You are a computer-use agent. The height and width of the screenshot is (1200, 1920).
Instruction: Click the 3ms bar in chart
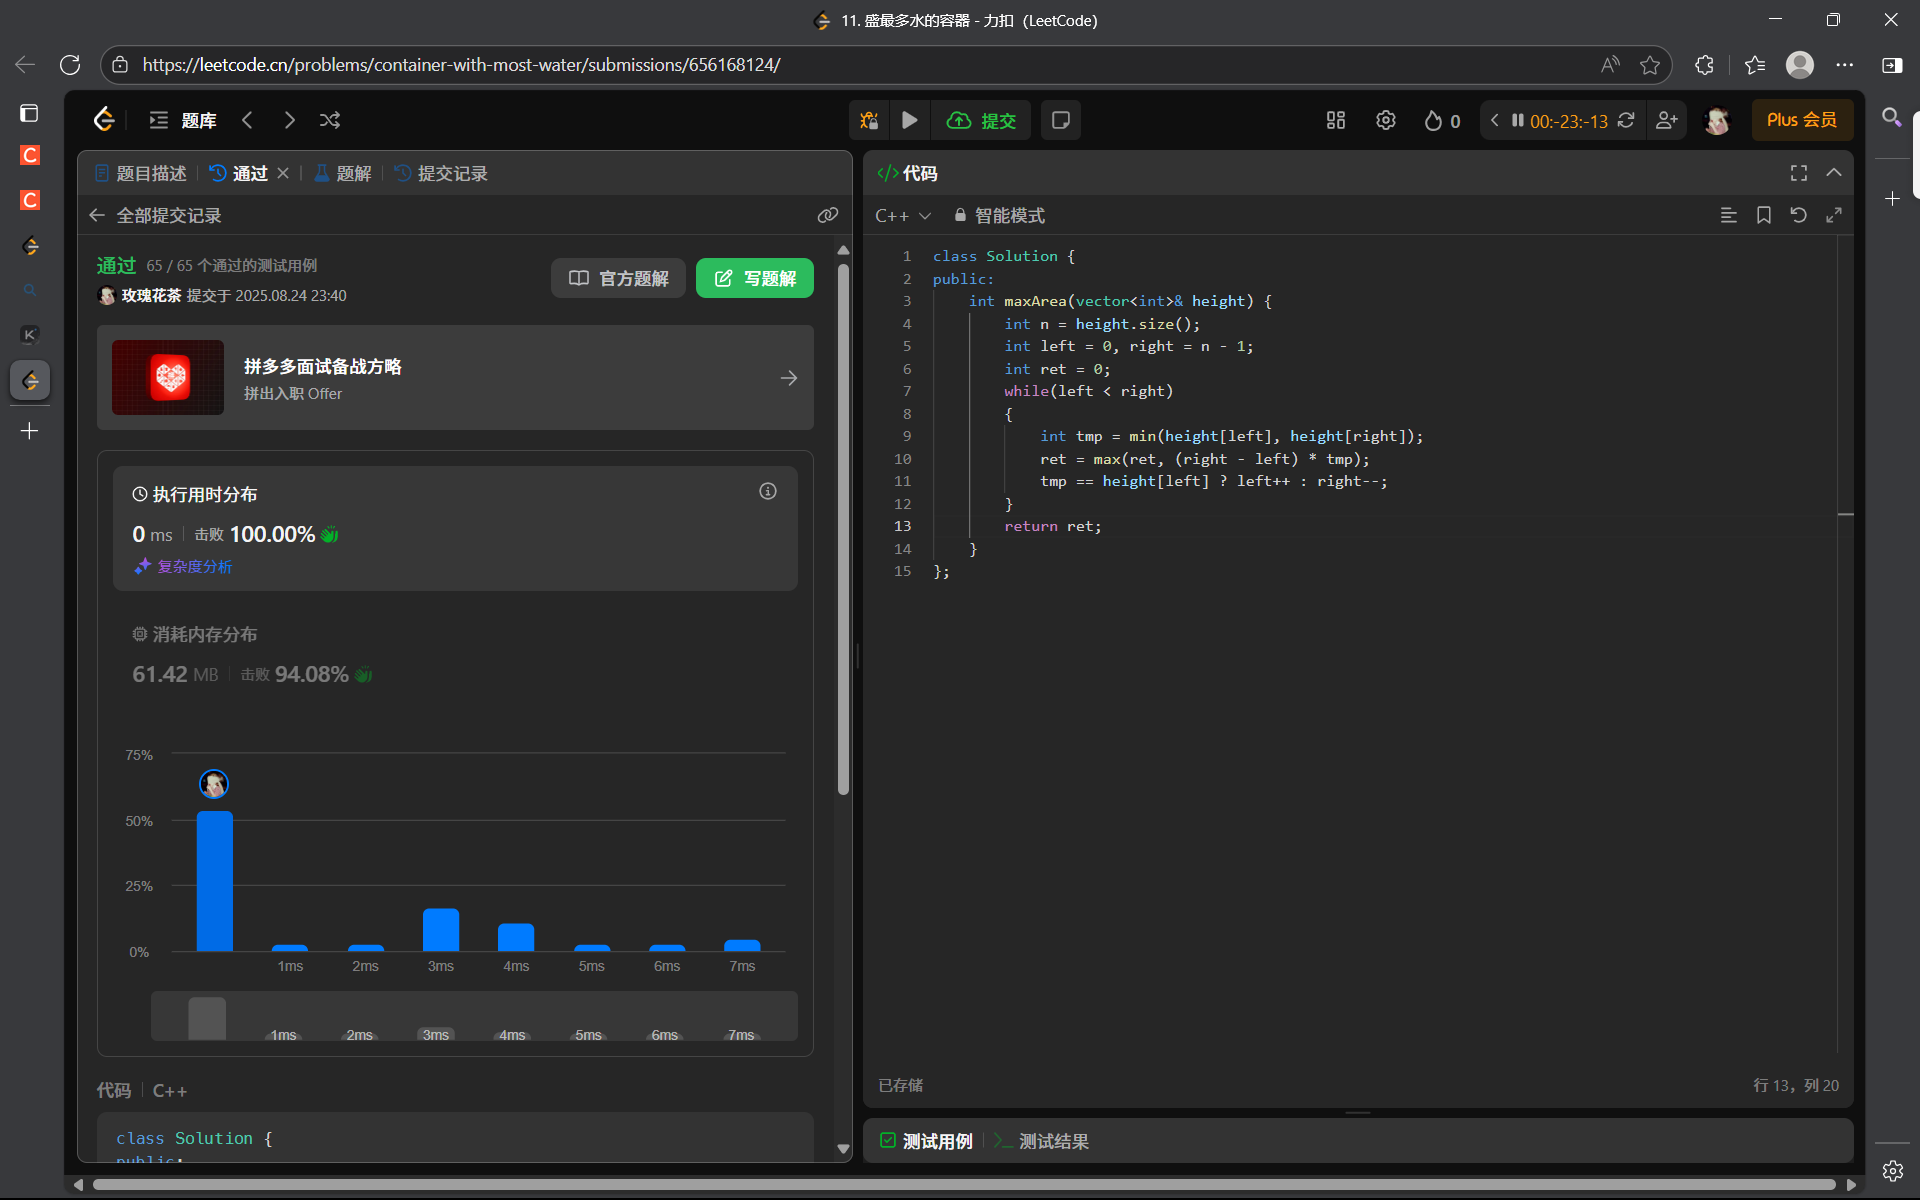[441, 930]
